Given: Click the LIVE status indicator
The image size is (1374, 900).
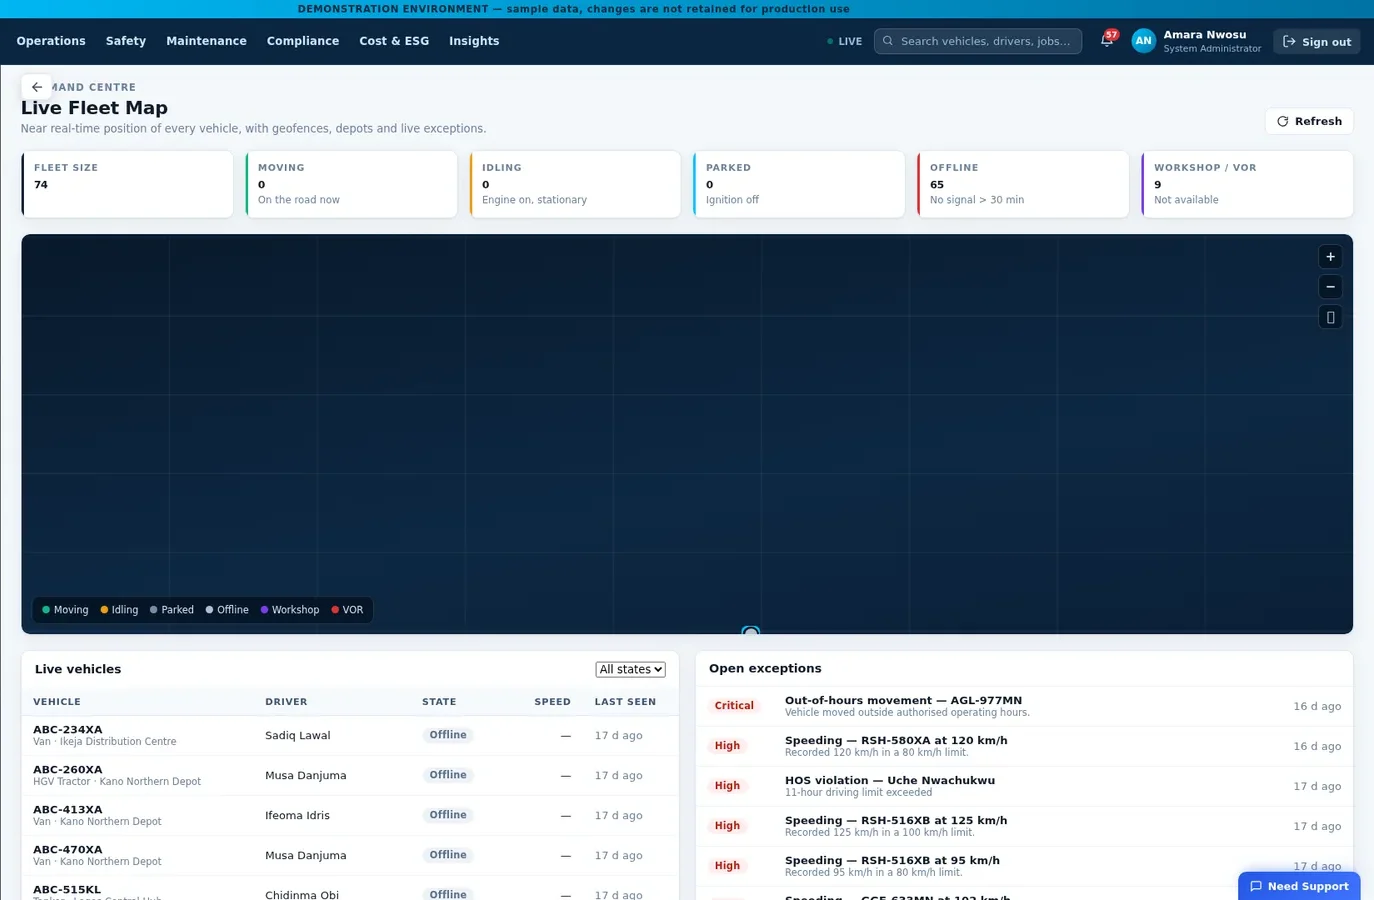Looking at the screenshot, I should [845, 42].
